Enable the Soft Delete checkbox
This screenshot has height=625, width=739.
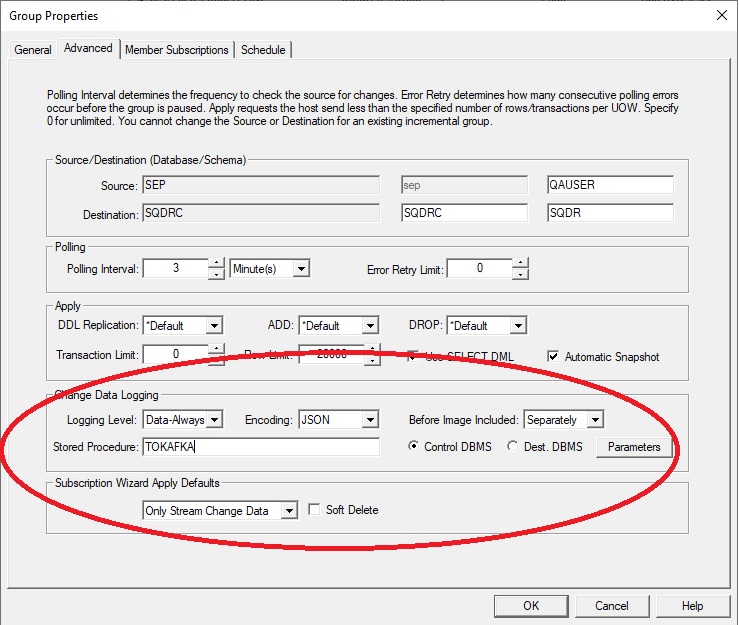(315, 510)
